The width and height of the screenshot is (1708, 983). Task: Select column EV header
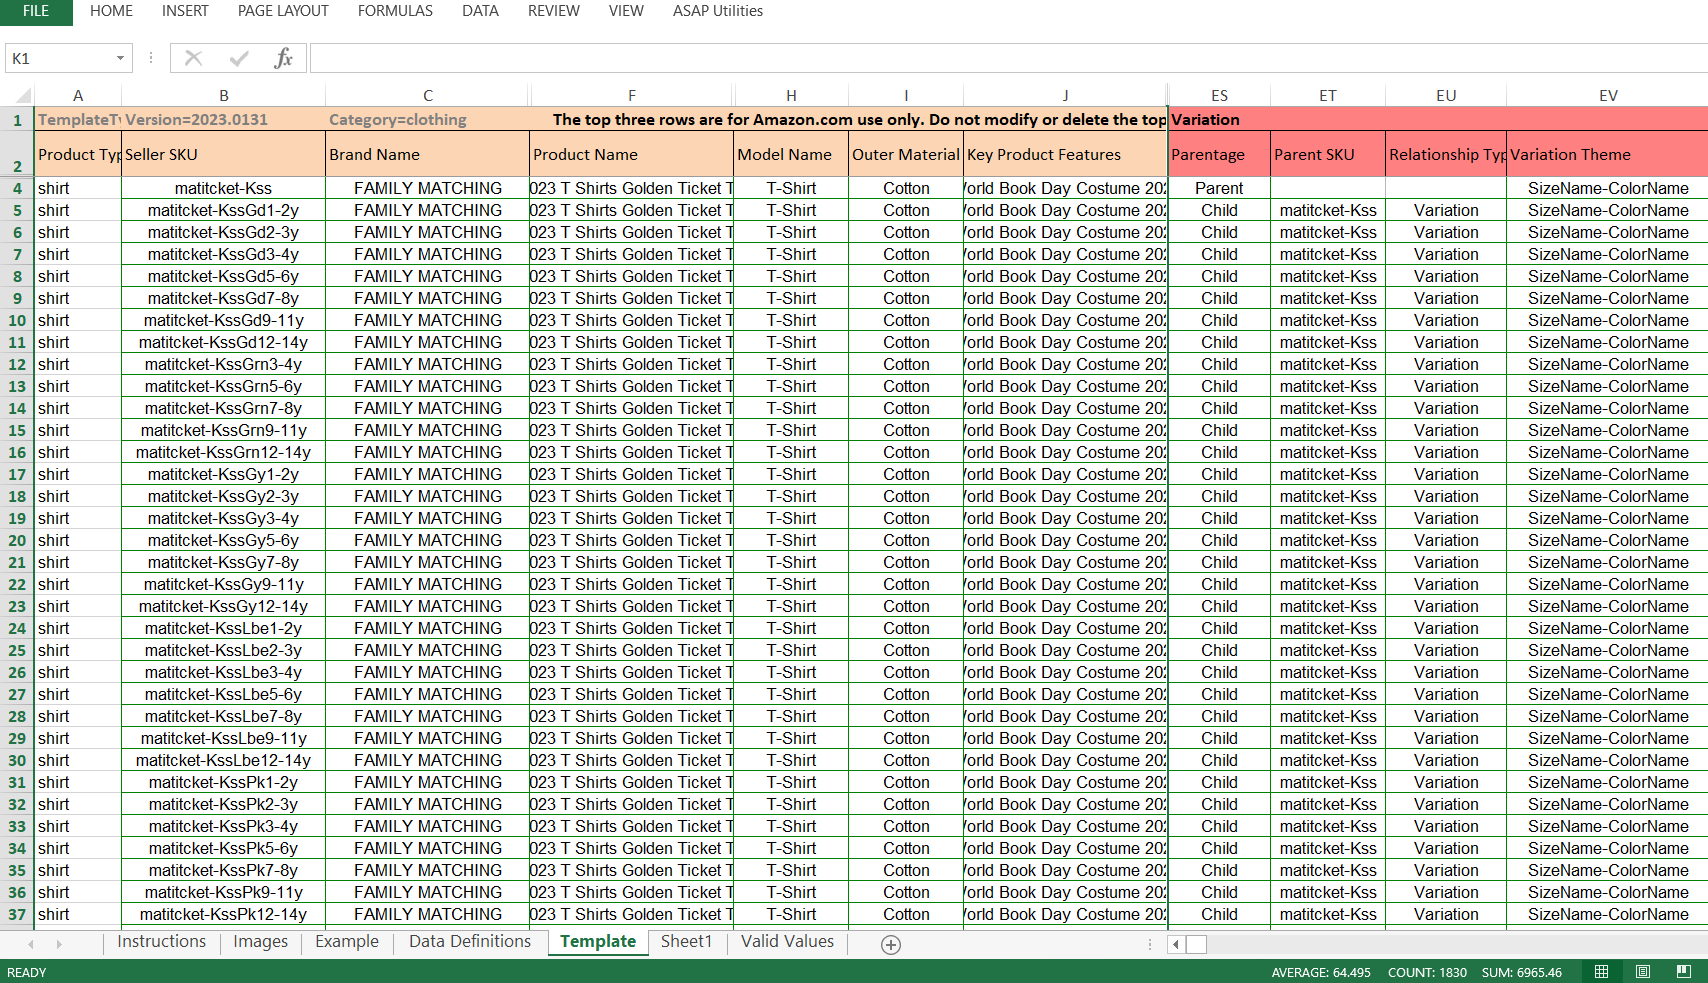tap(1608, 96)
